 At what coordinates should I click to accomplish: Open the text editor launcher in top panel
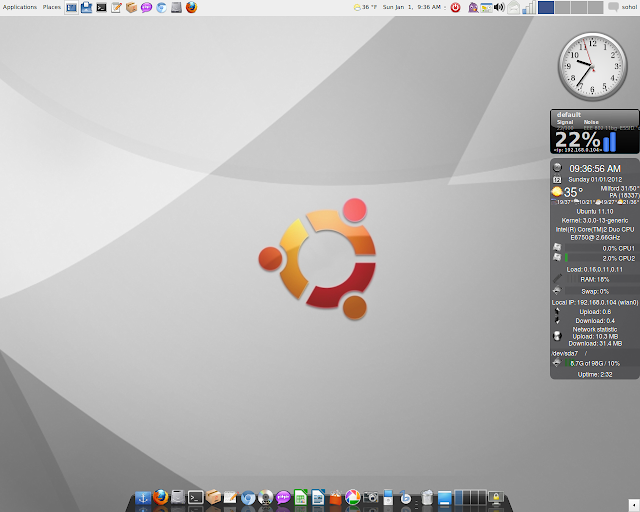[x=116, y=7]
